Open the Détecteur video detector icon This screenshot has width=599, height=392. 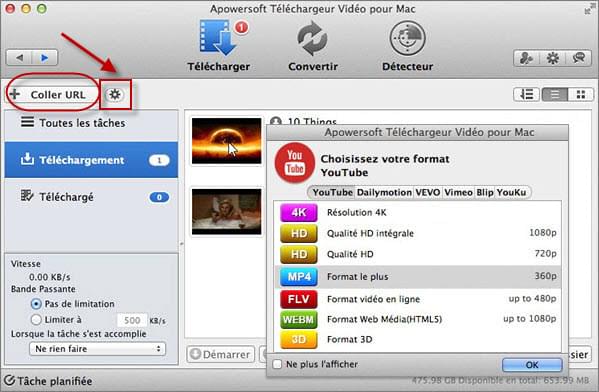point(407,38)
